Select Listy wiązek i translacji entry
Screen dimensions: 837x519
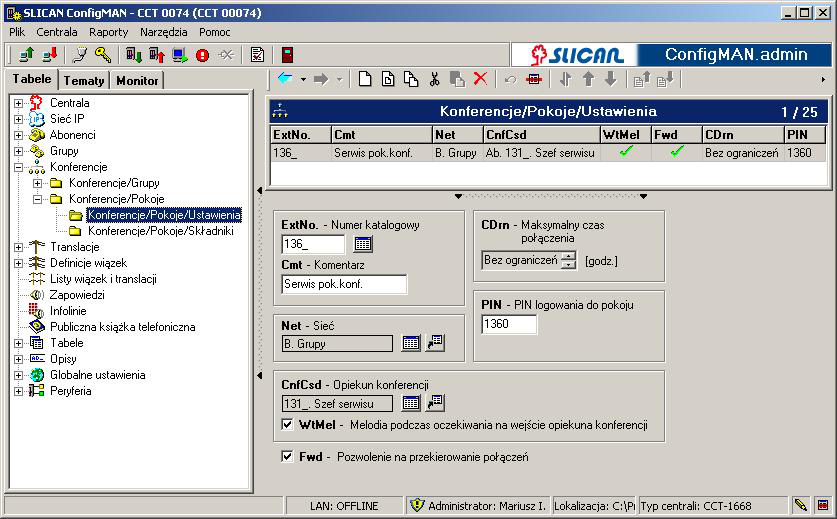click(x=103, y=279)
